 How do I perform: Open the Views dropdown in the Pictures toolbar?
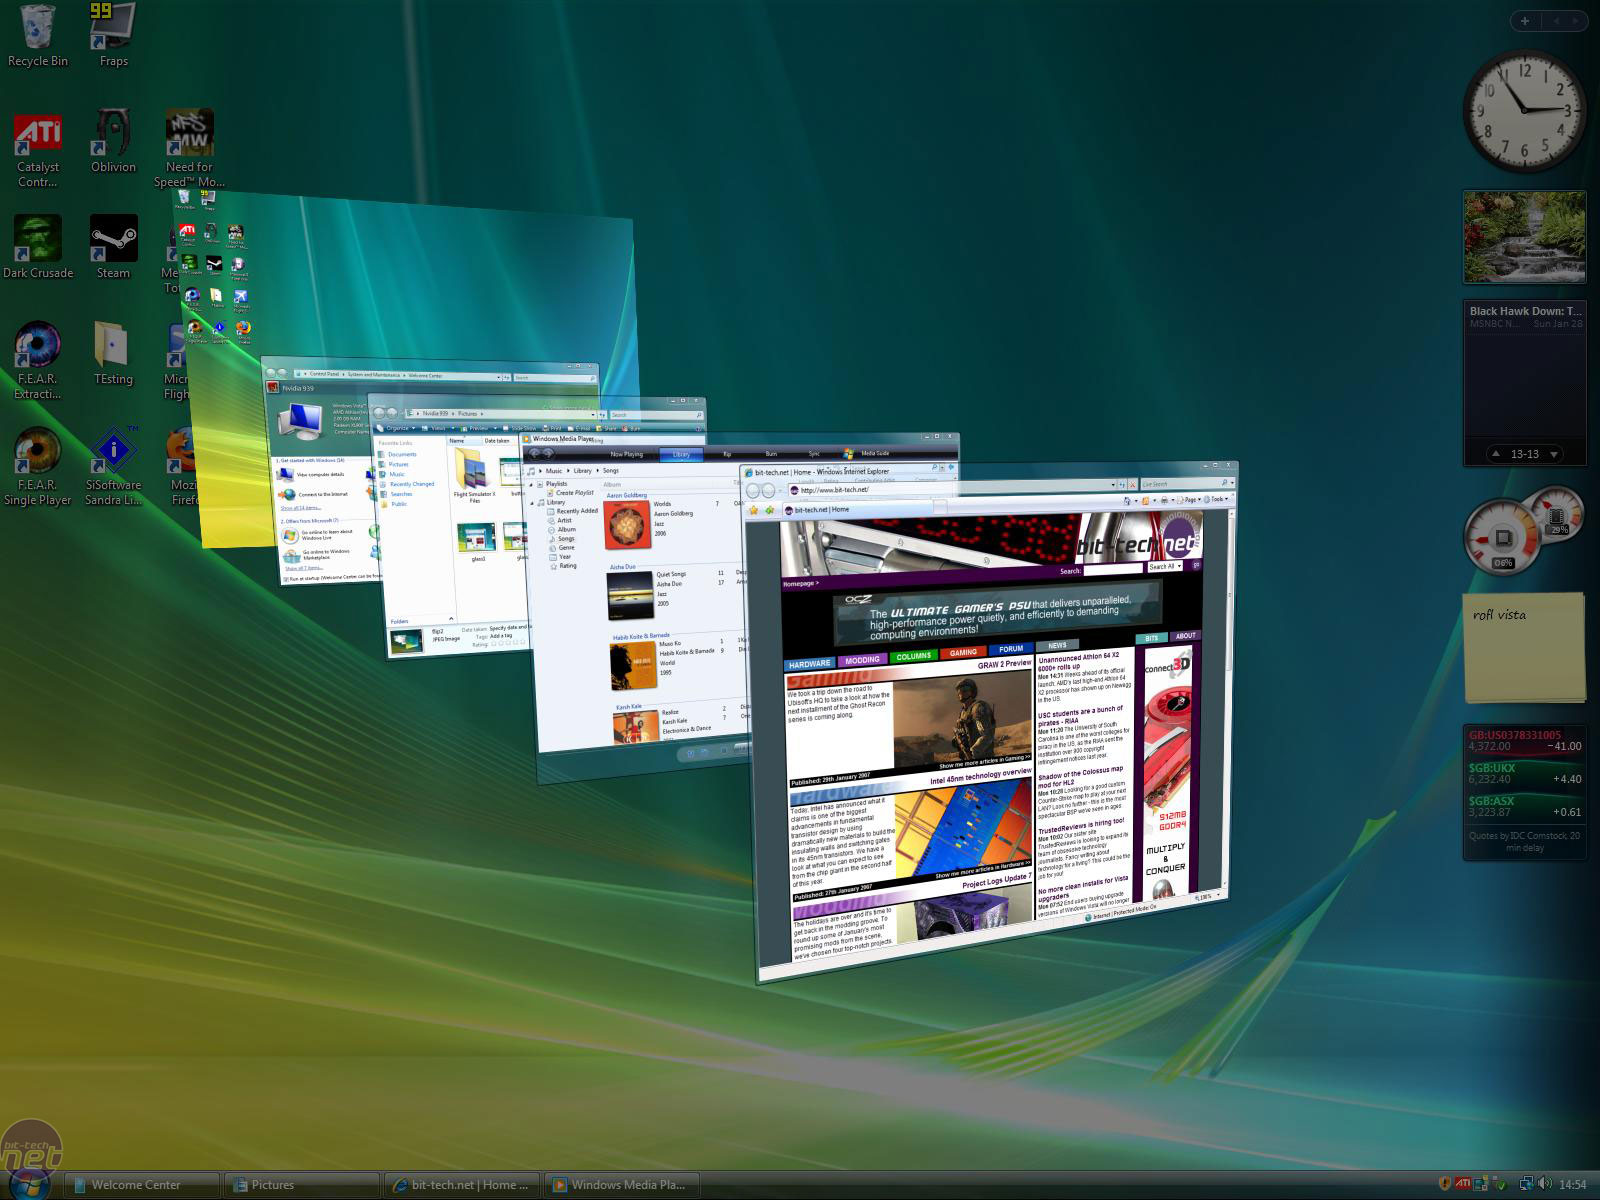[x=438, y=428]
